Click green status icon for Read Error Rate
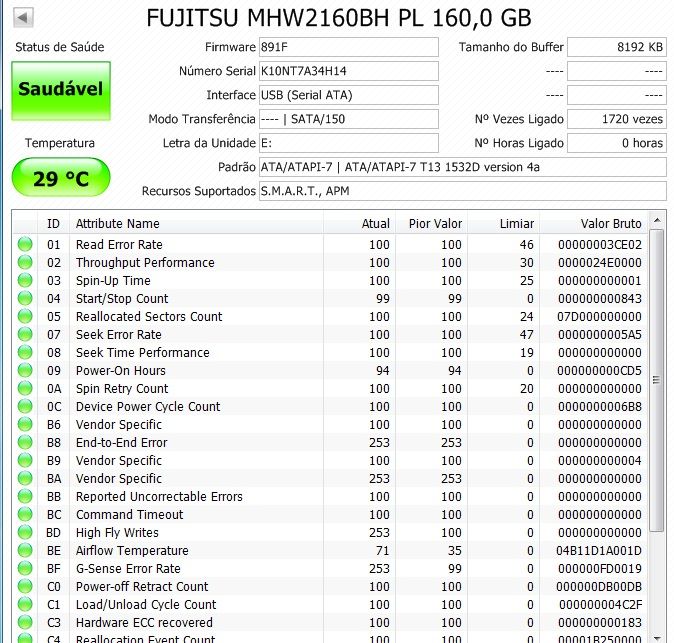This screenshot has width=674, height=643. click(x=25, y=245)
